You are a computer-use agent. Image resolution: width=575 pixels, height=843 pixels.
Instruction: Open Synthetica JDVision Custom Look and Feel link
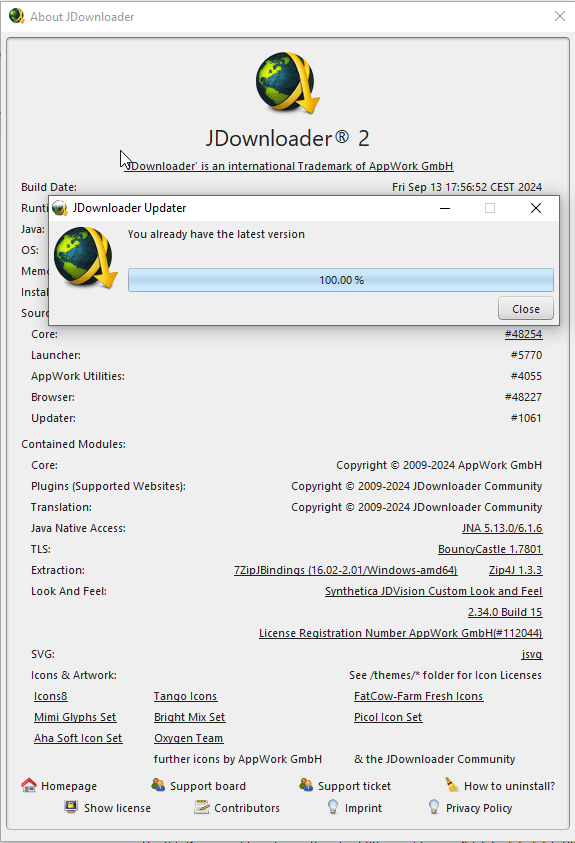pyautogui.click(x=434, y=591)
